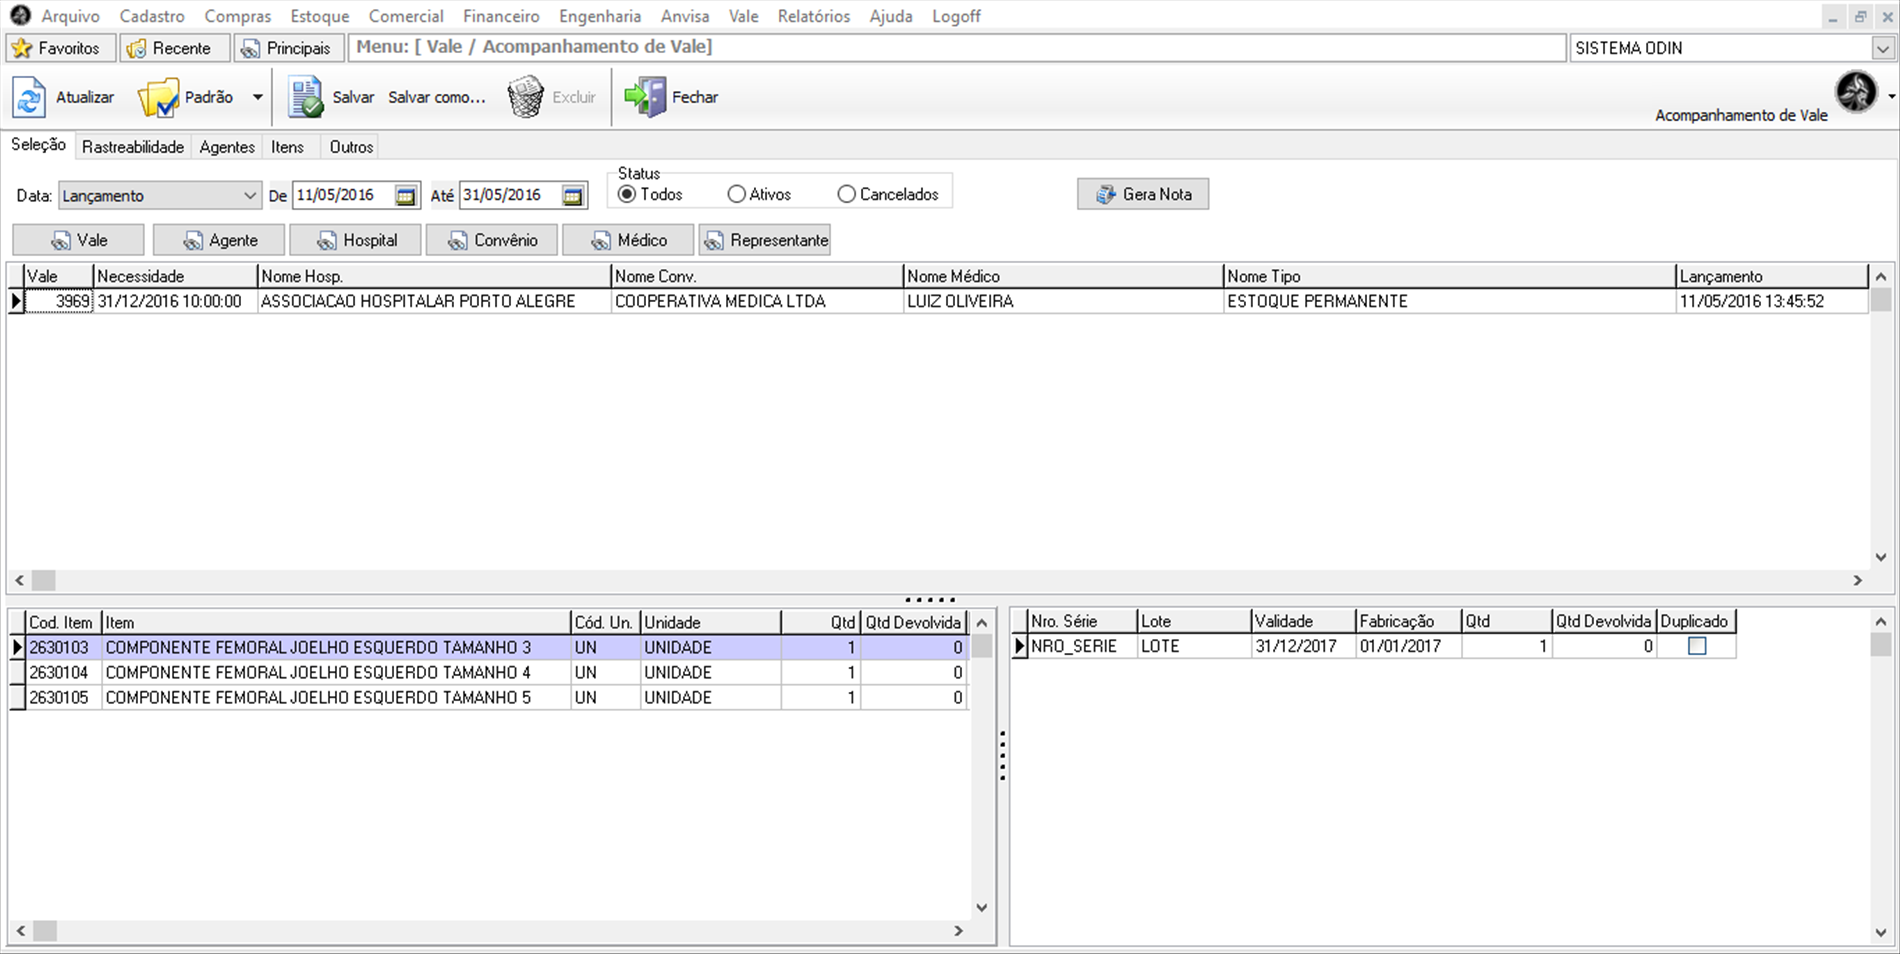Screen dimensions: 1900x954
Task: Open the Financeiro menu
Action: click(501, 16)
